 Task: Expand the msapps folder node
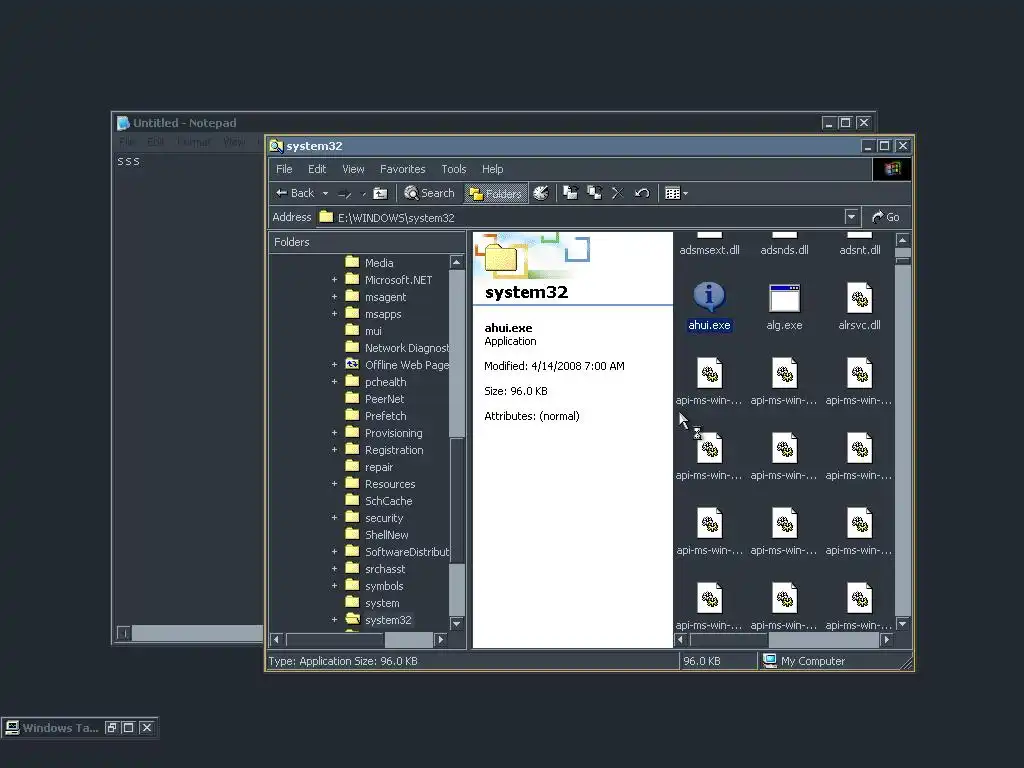click(334, 313)
